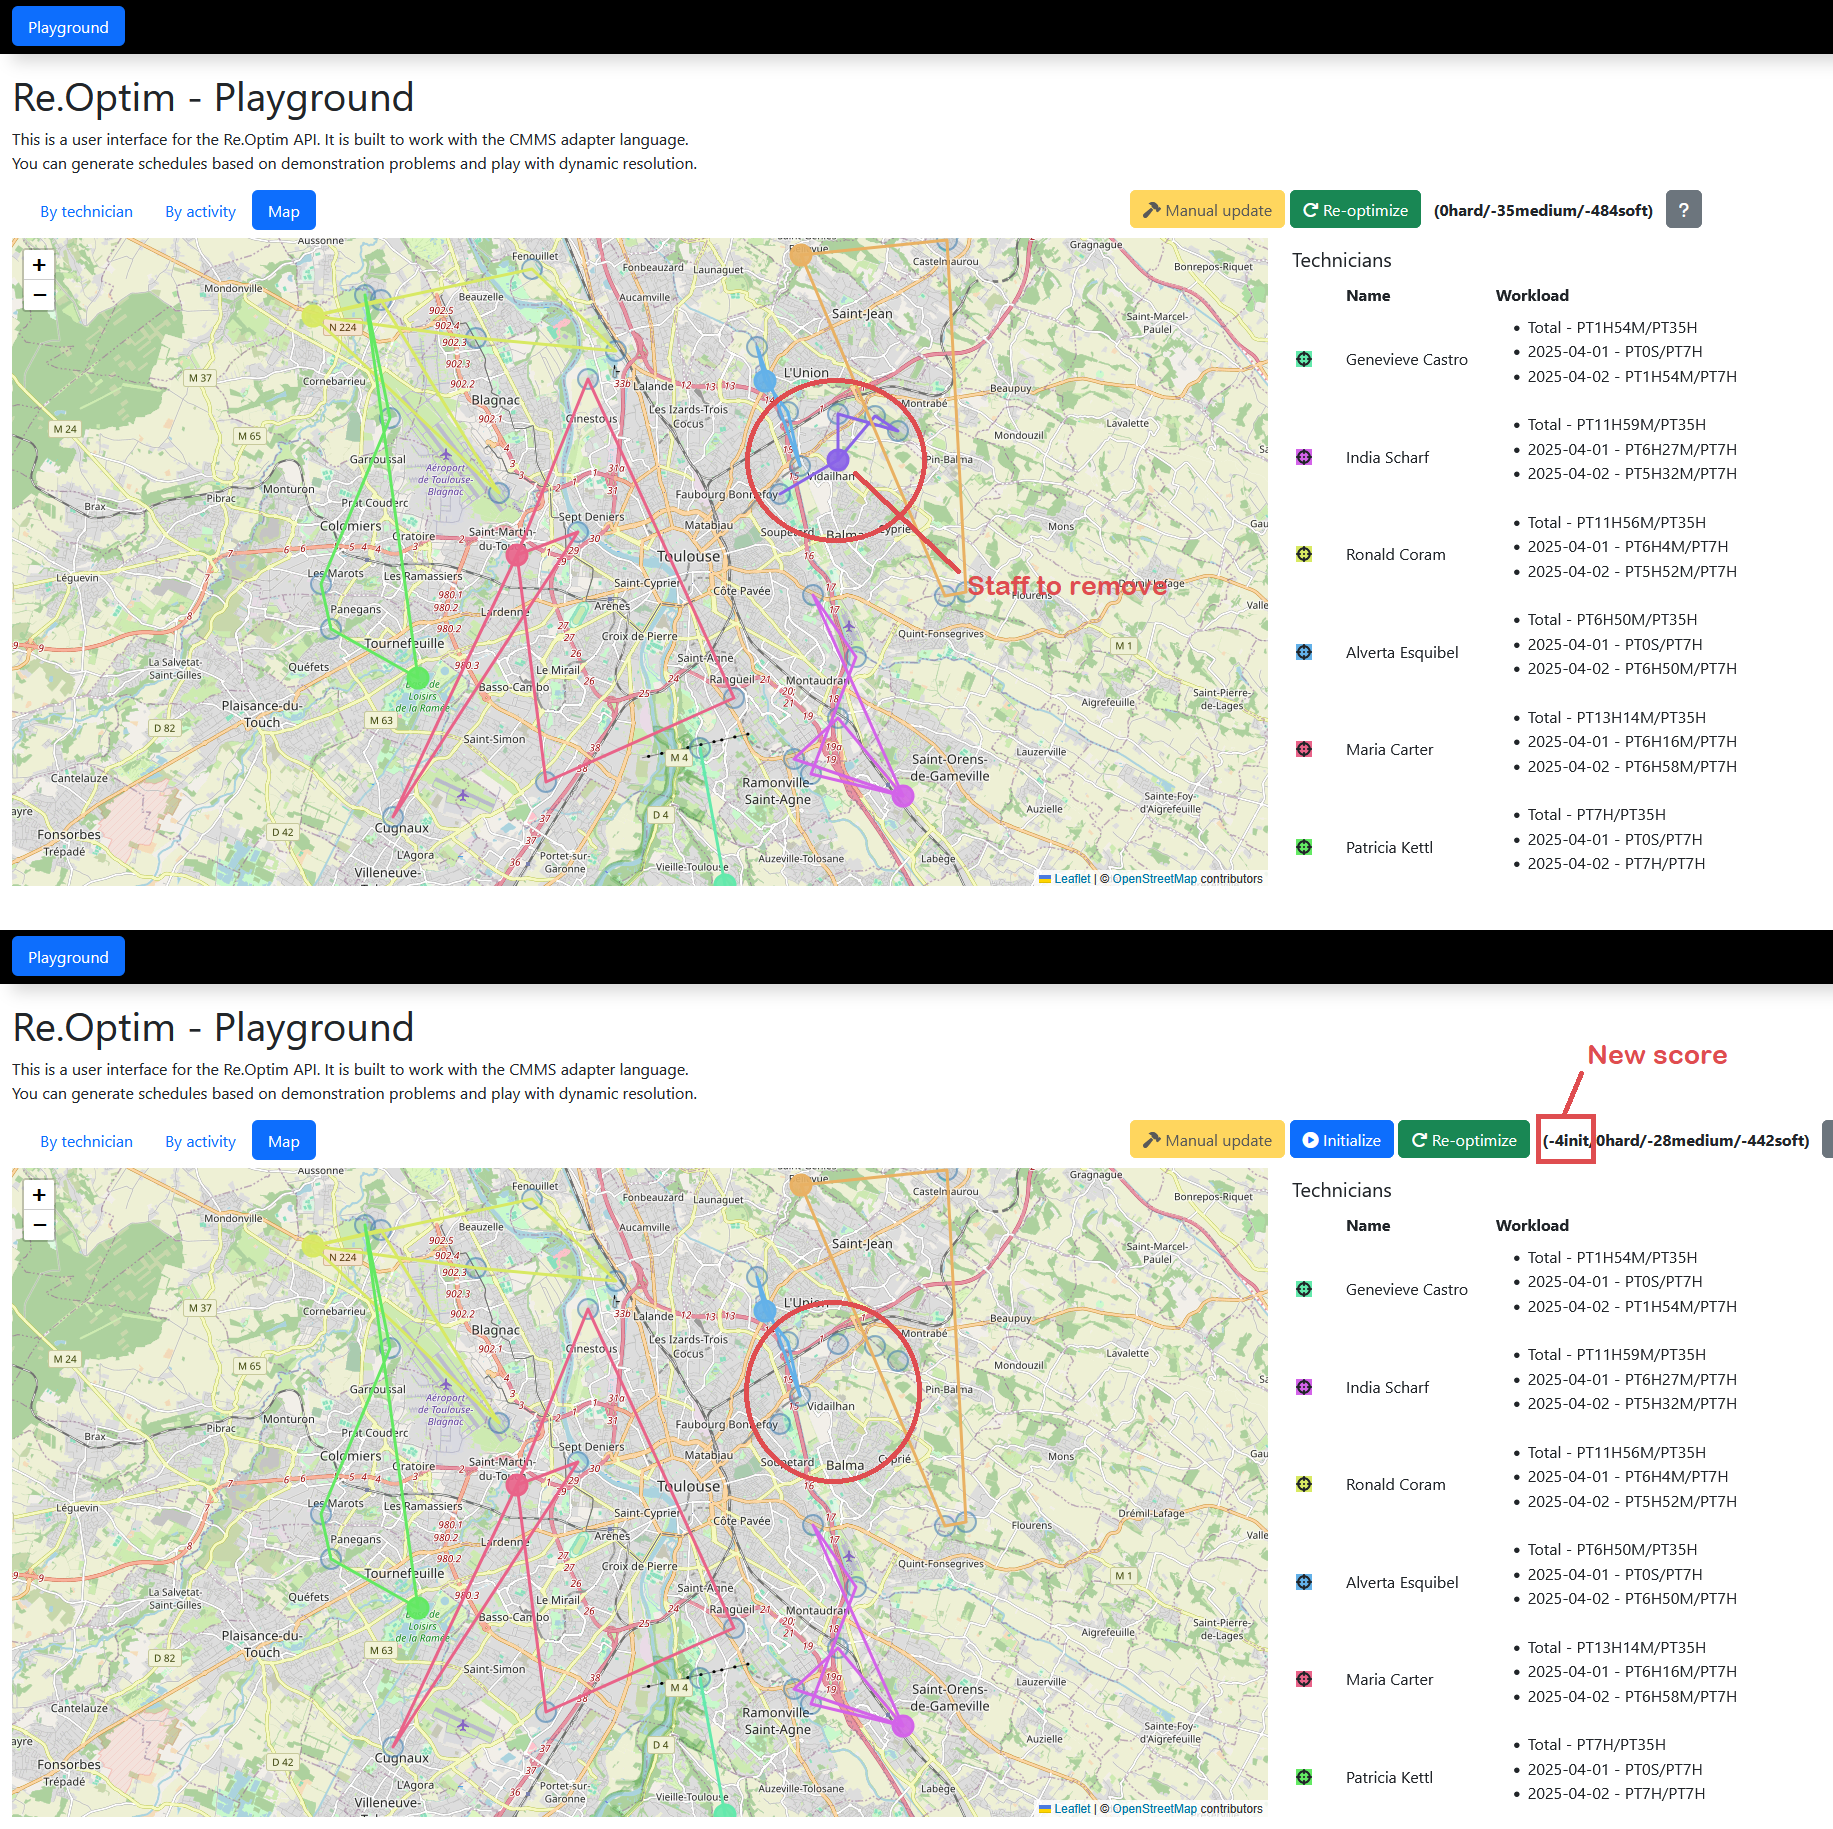
Task: Click the magenta technician marker near Saint-Orens, top map
Action: (x=902, y=796)
